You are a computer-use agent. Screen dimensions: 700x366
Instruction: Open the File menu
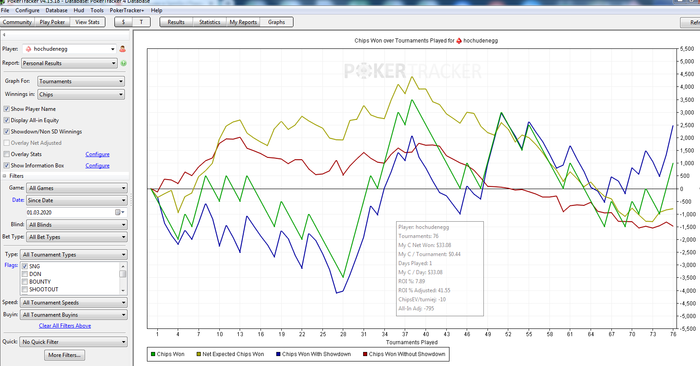click(x=5, y=10)
